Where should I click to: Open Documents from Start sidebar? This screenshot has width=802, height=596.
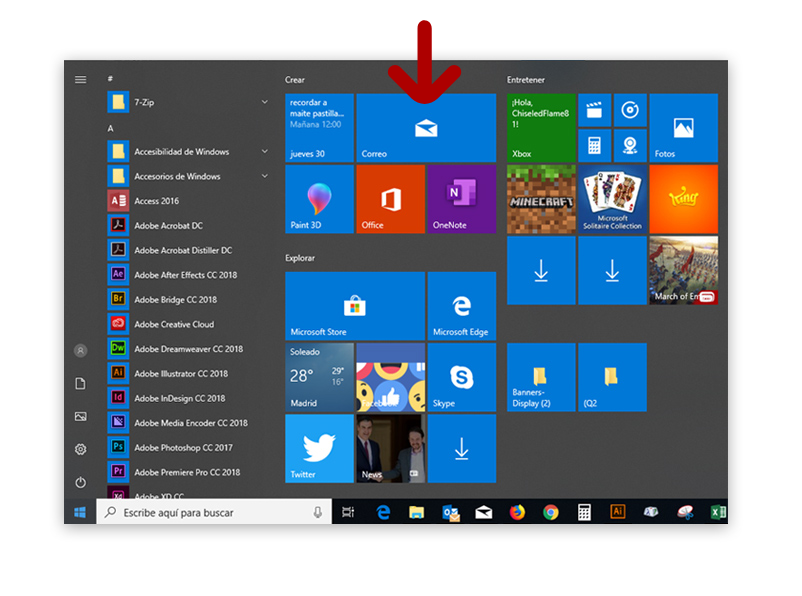80,383
